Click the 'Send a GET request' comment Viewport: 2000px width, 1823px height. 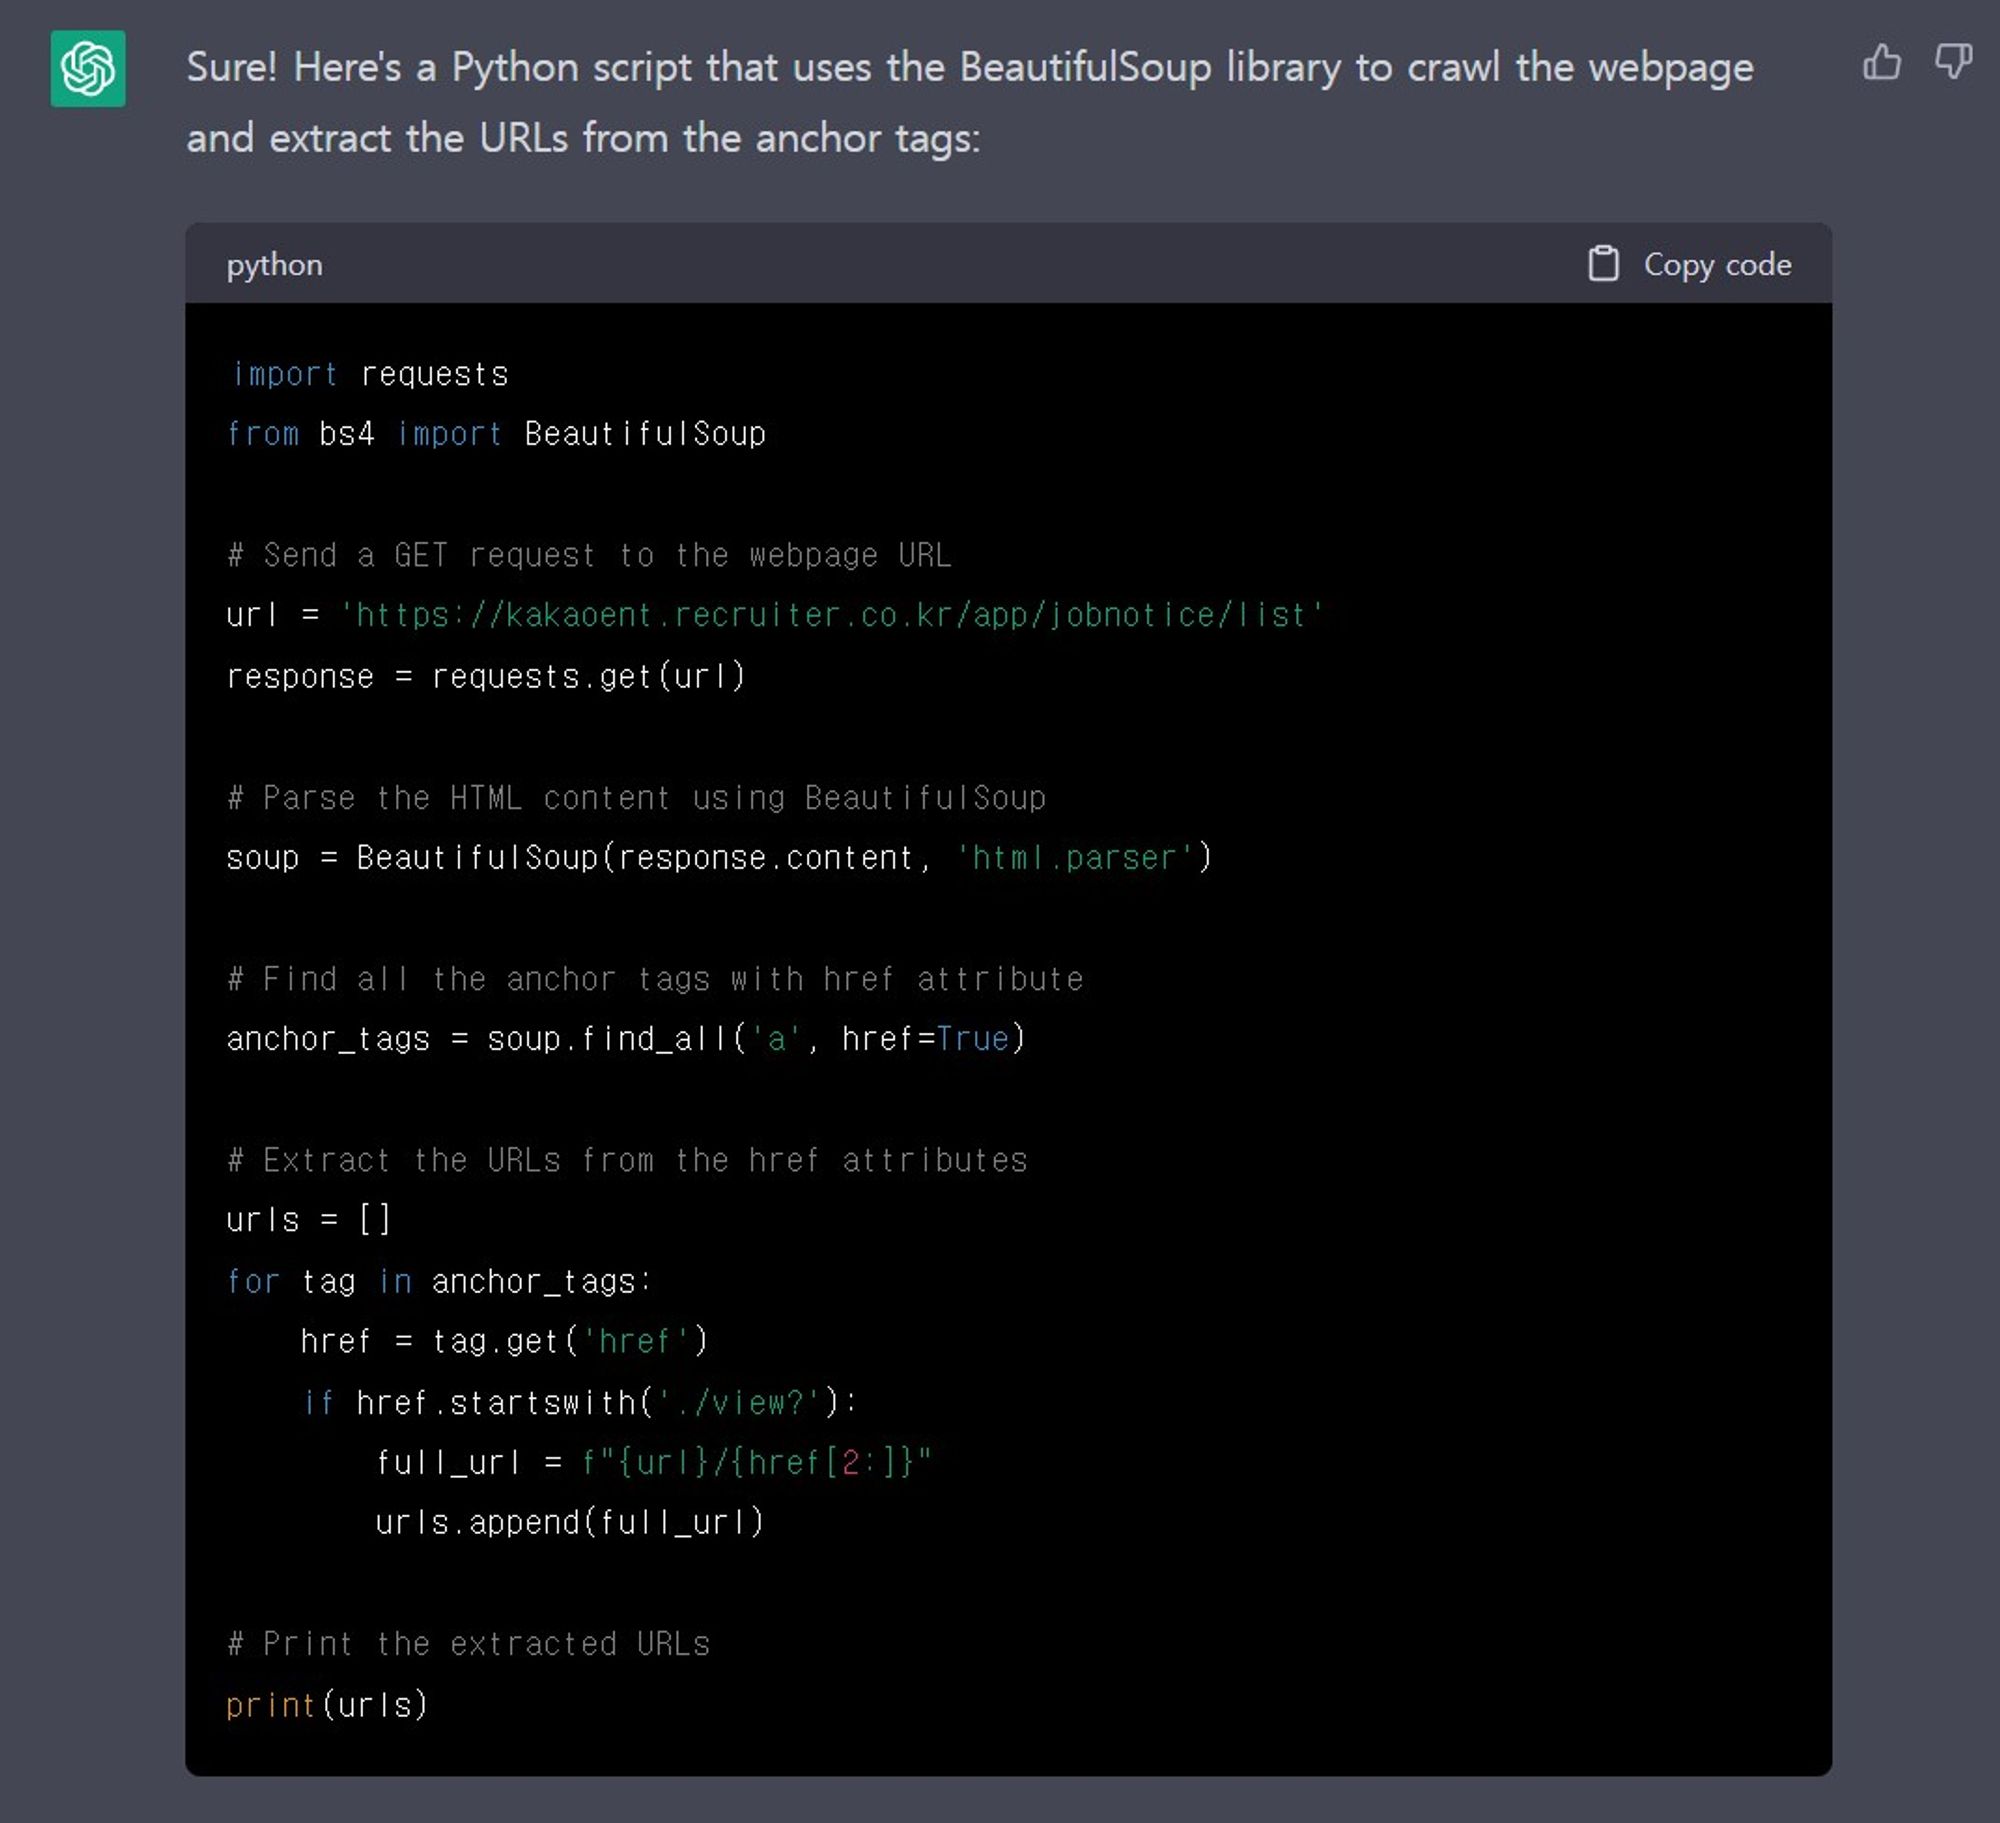tap(589, 555)
